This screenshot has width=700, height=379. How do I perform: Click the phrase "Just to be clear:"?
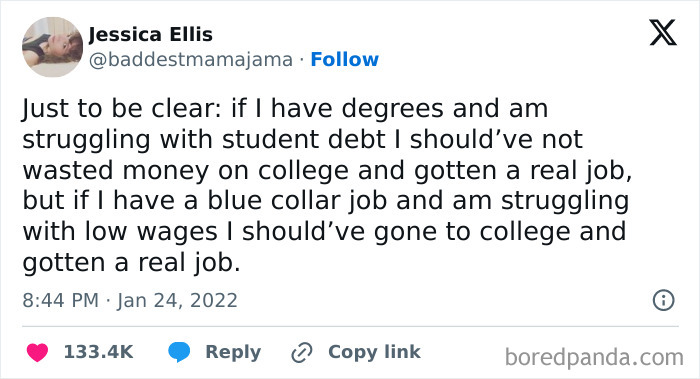pos(121,108)
